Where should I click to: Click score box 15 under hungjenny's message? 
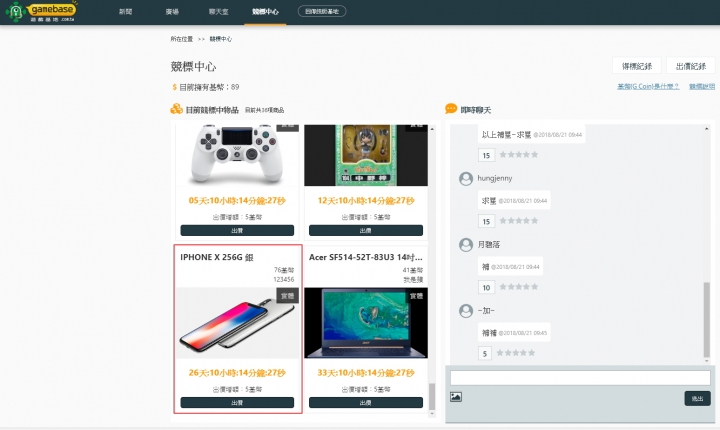tap(486, 221)
